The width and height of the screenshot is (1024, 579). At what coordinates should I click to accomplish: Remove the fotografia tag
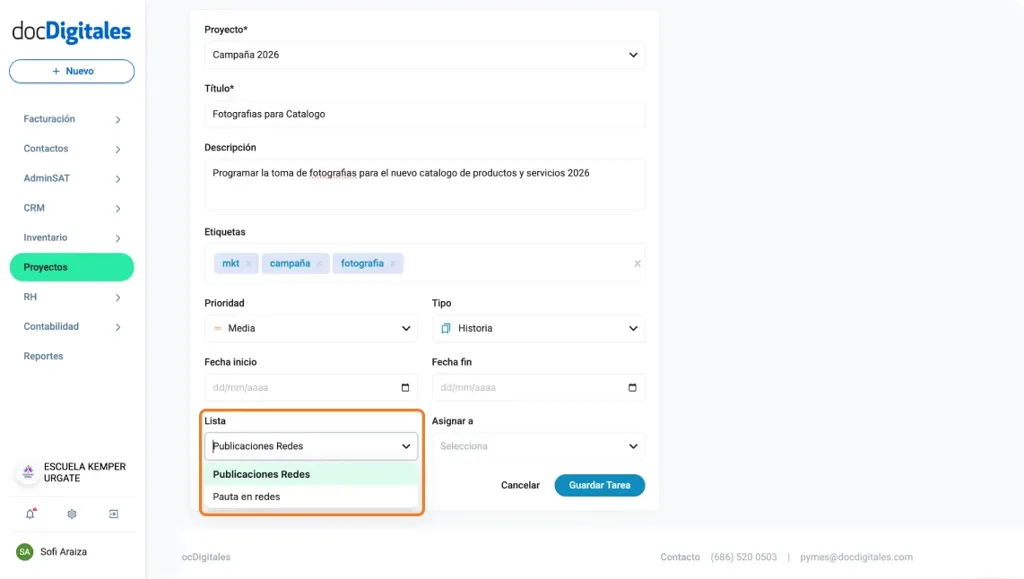[x=393, y=263]
